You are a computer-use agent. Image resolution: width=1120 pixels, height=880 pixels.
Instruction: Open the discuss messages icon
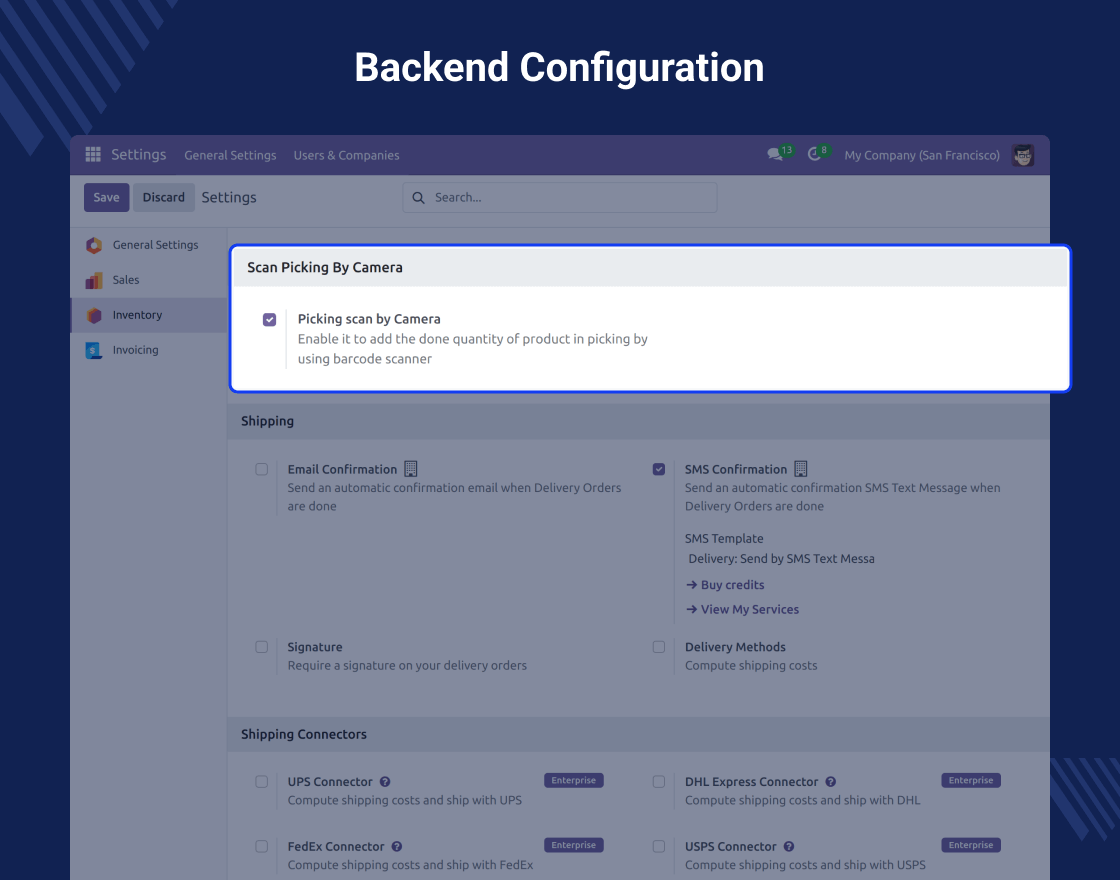click(775, 155)
